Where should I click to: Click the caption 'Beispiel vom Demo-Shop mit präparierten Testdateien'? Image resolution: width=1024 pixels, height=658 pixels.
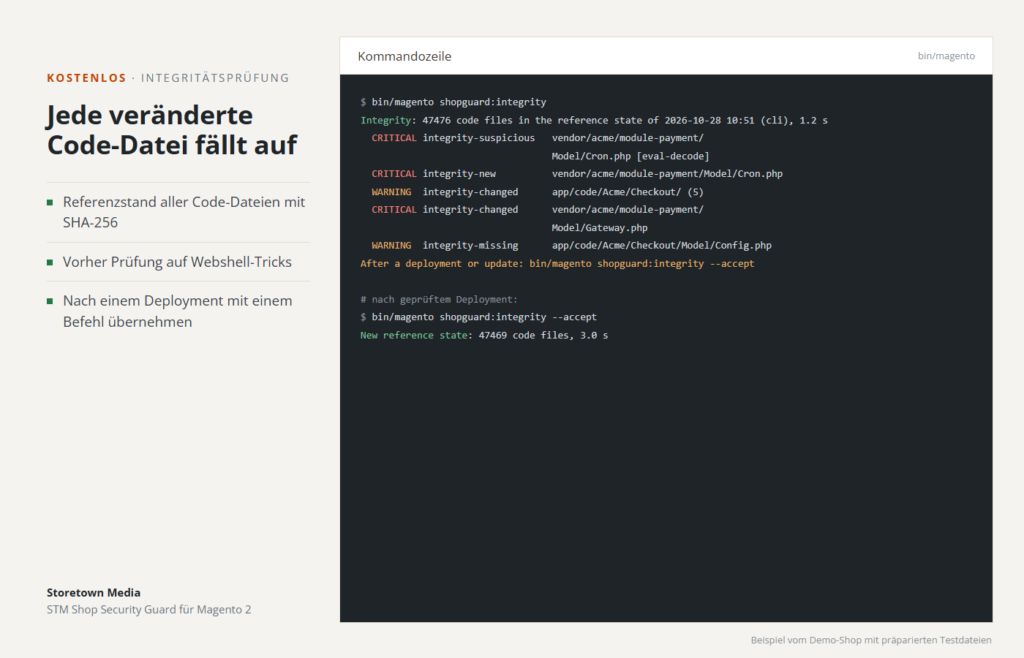[871, 640]
